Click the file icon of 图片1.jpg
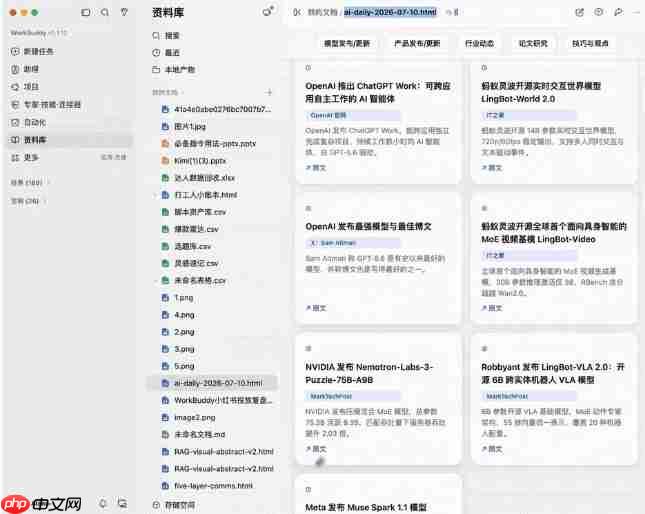This screenshot has height=514, width=645. coord(165,127)
